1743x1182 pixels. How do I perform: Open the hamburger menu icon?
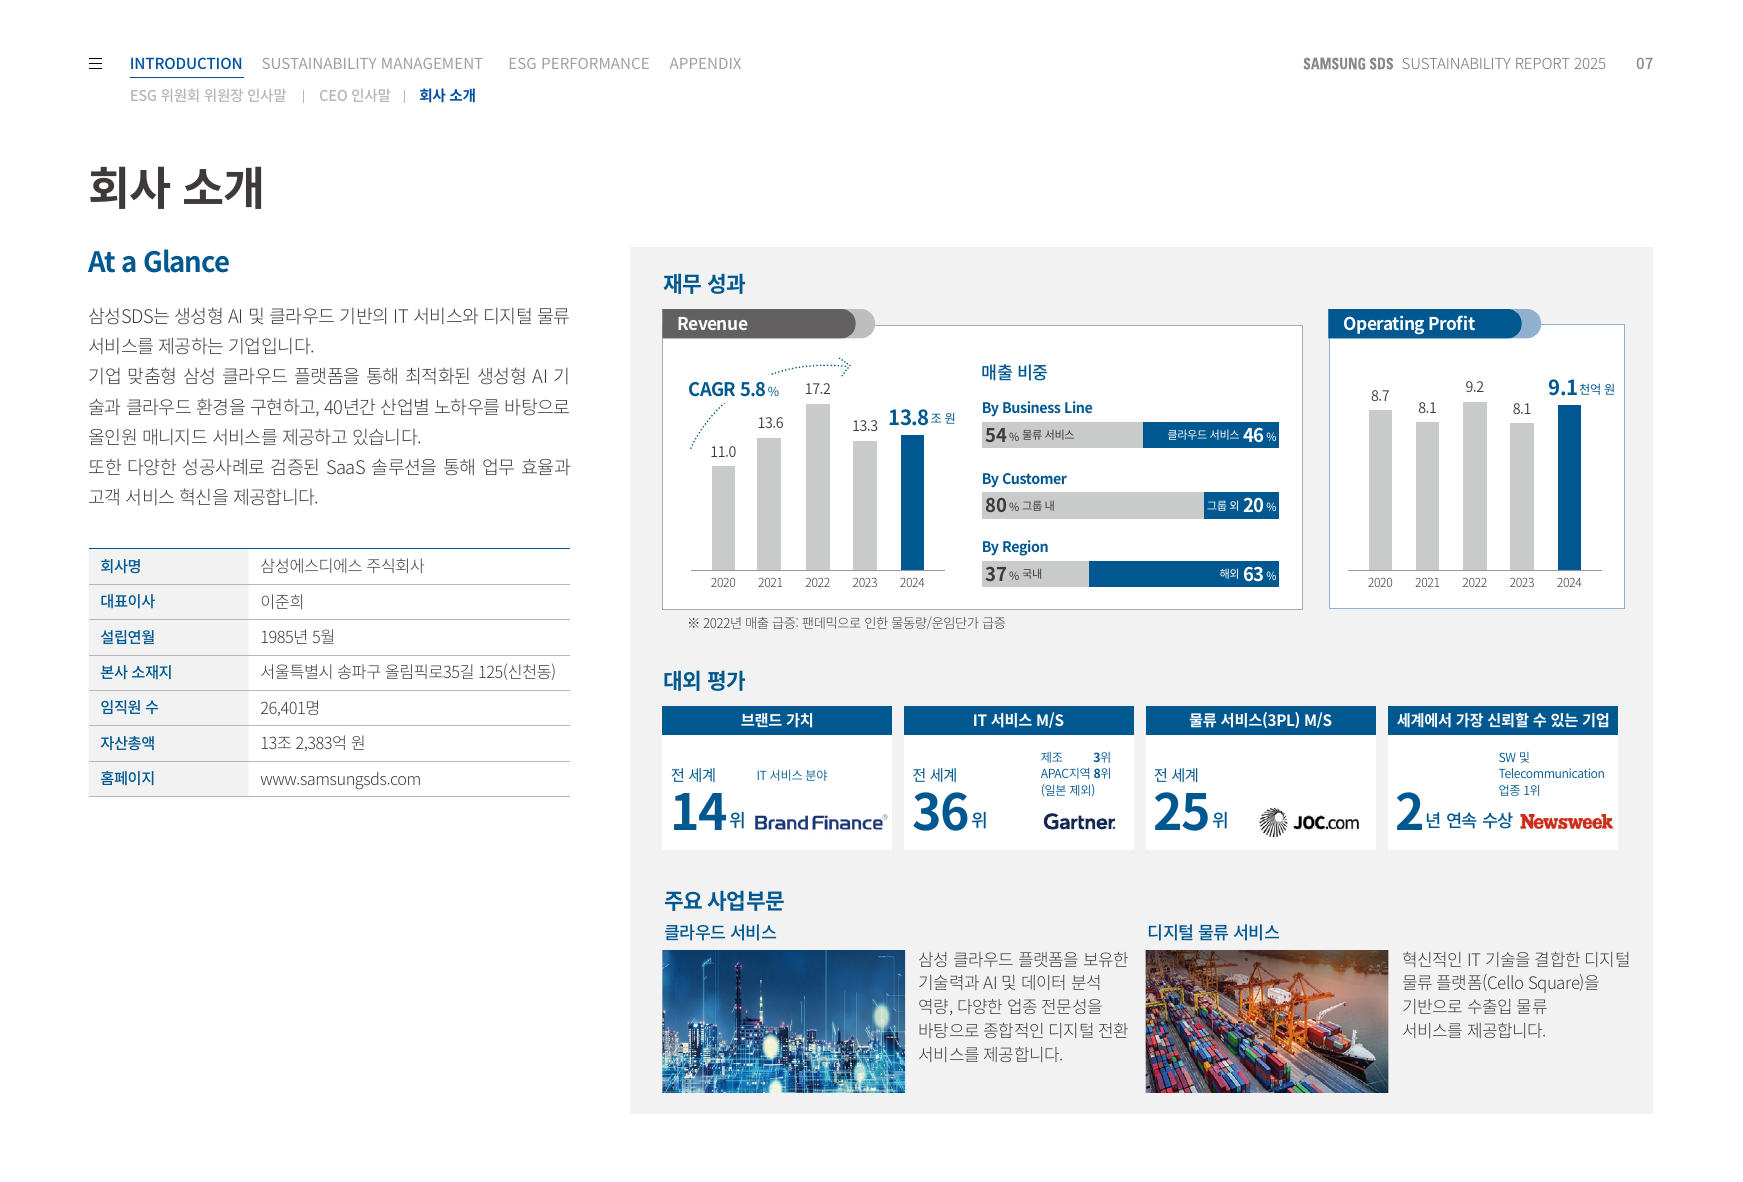coord(95,63)
